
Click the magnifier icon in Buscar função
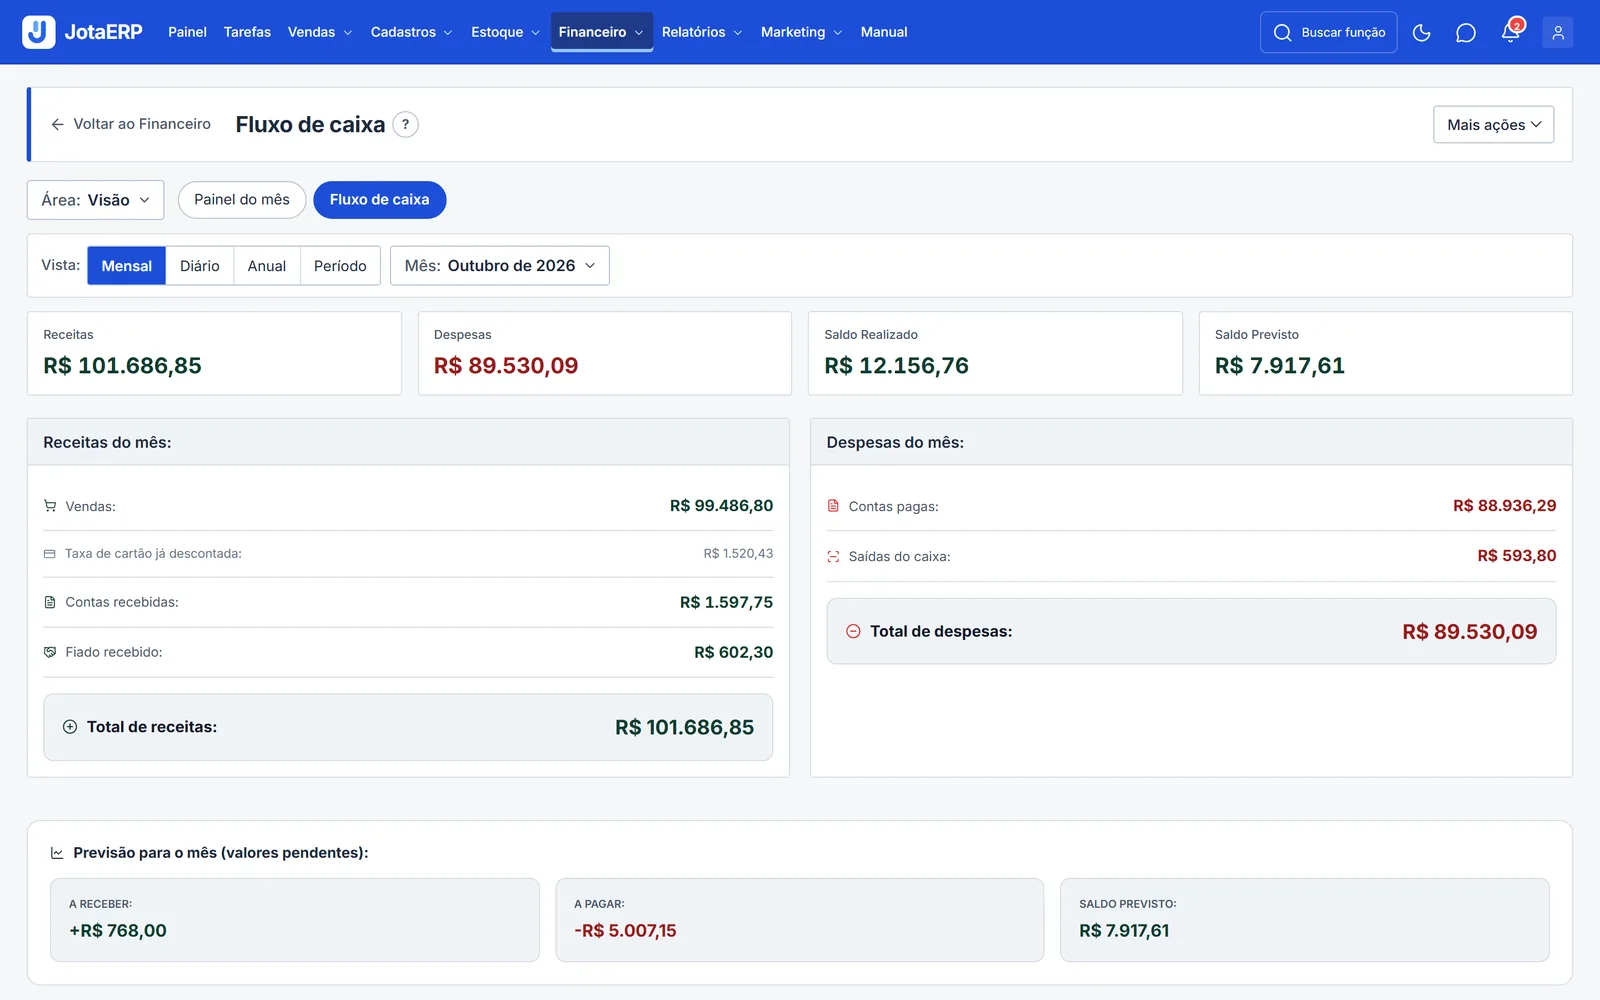[x=1282, y=33]
